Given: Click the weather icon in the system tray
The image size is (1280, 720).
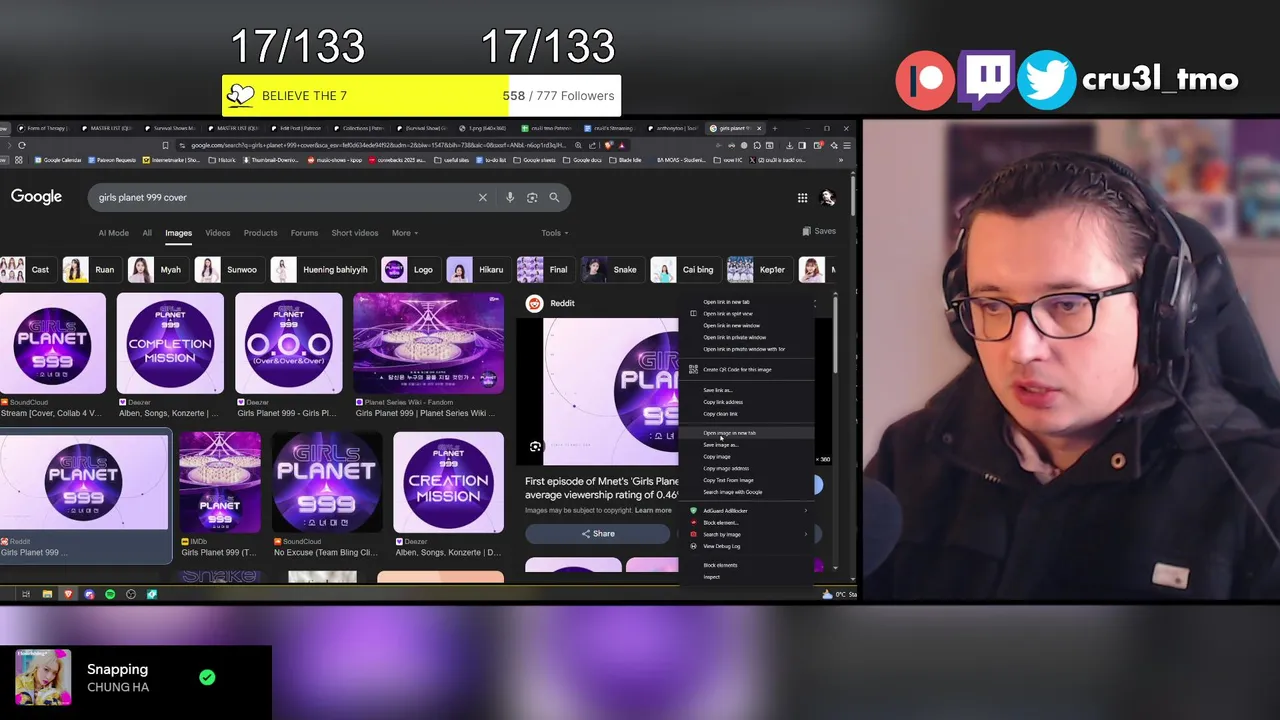Looking at the screenshot, I should tap(827, 594).
